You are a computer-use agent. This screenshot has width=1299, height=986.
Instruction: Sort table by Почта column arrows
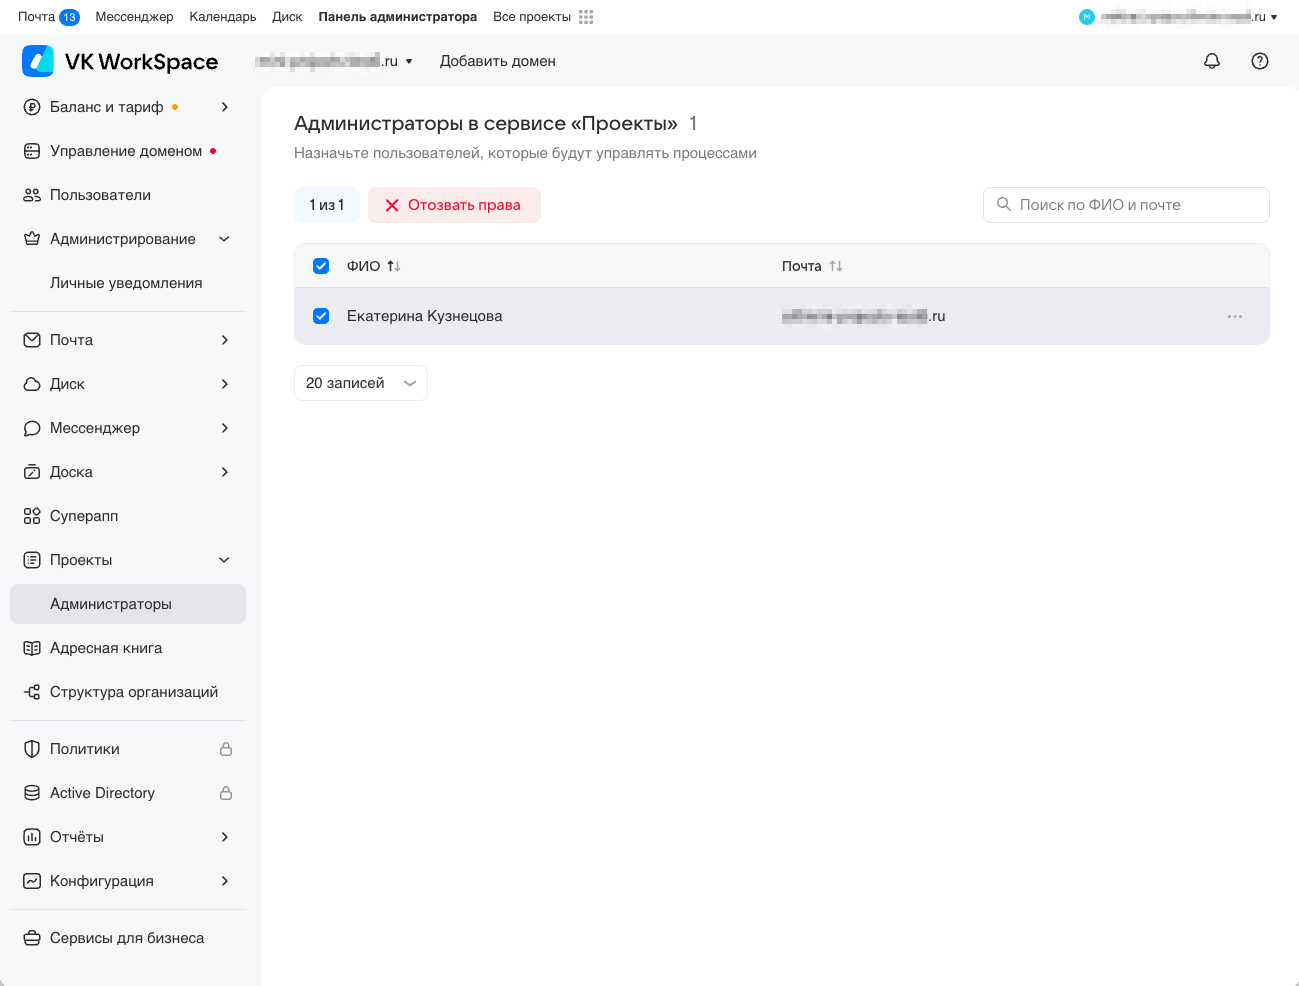[836, 266]
